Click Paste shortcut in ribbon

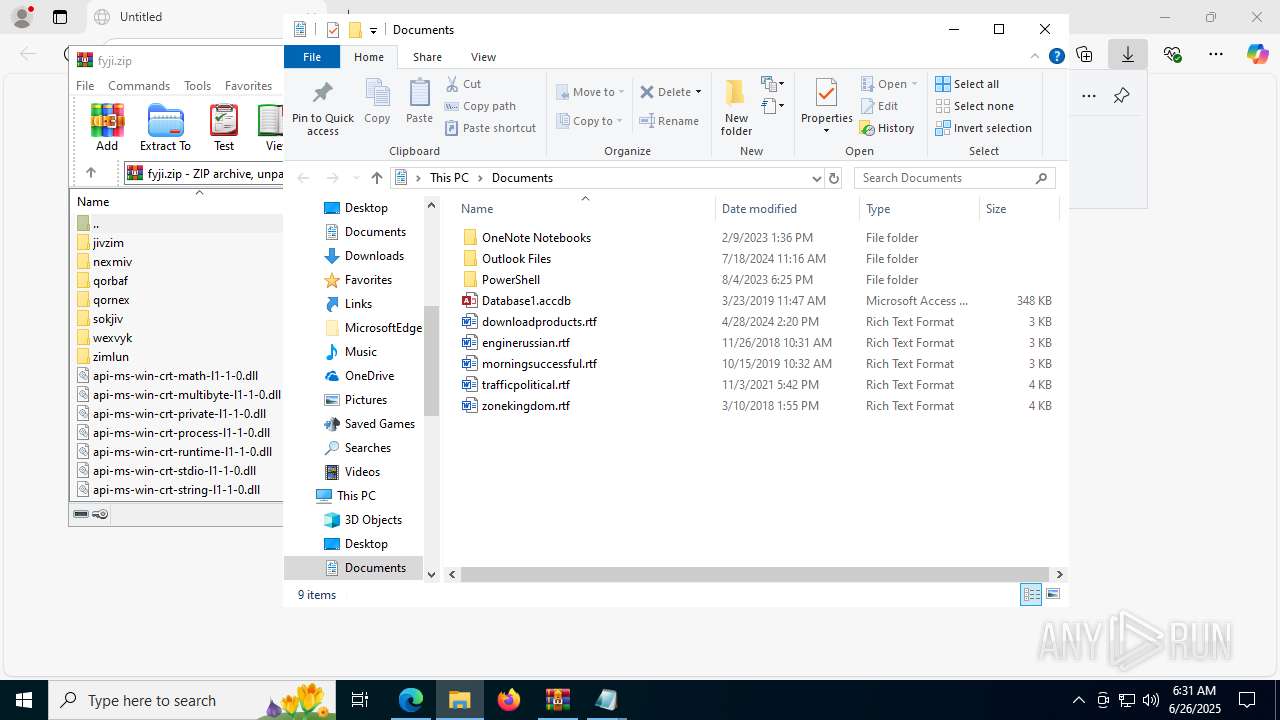point(490,128)
